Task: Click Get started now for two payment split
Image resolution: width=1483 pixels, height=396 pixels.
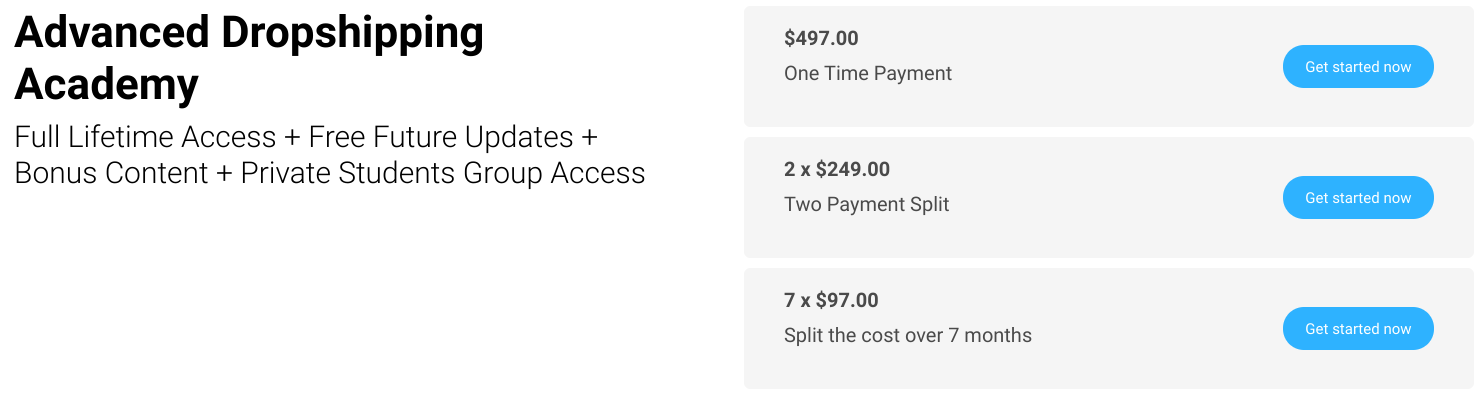Action: click(x=1358, y=198)
